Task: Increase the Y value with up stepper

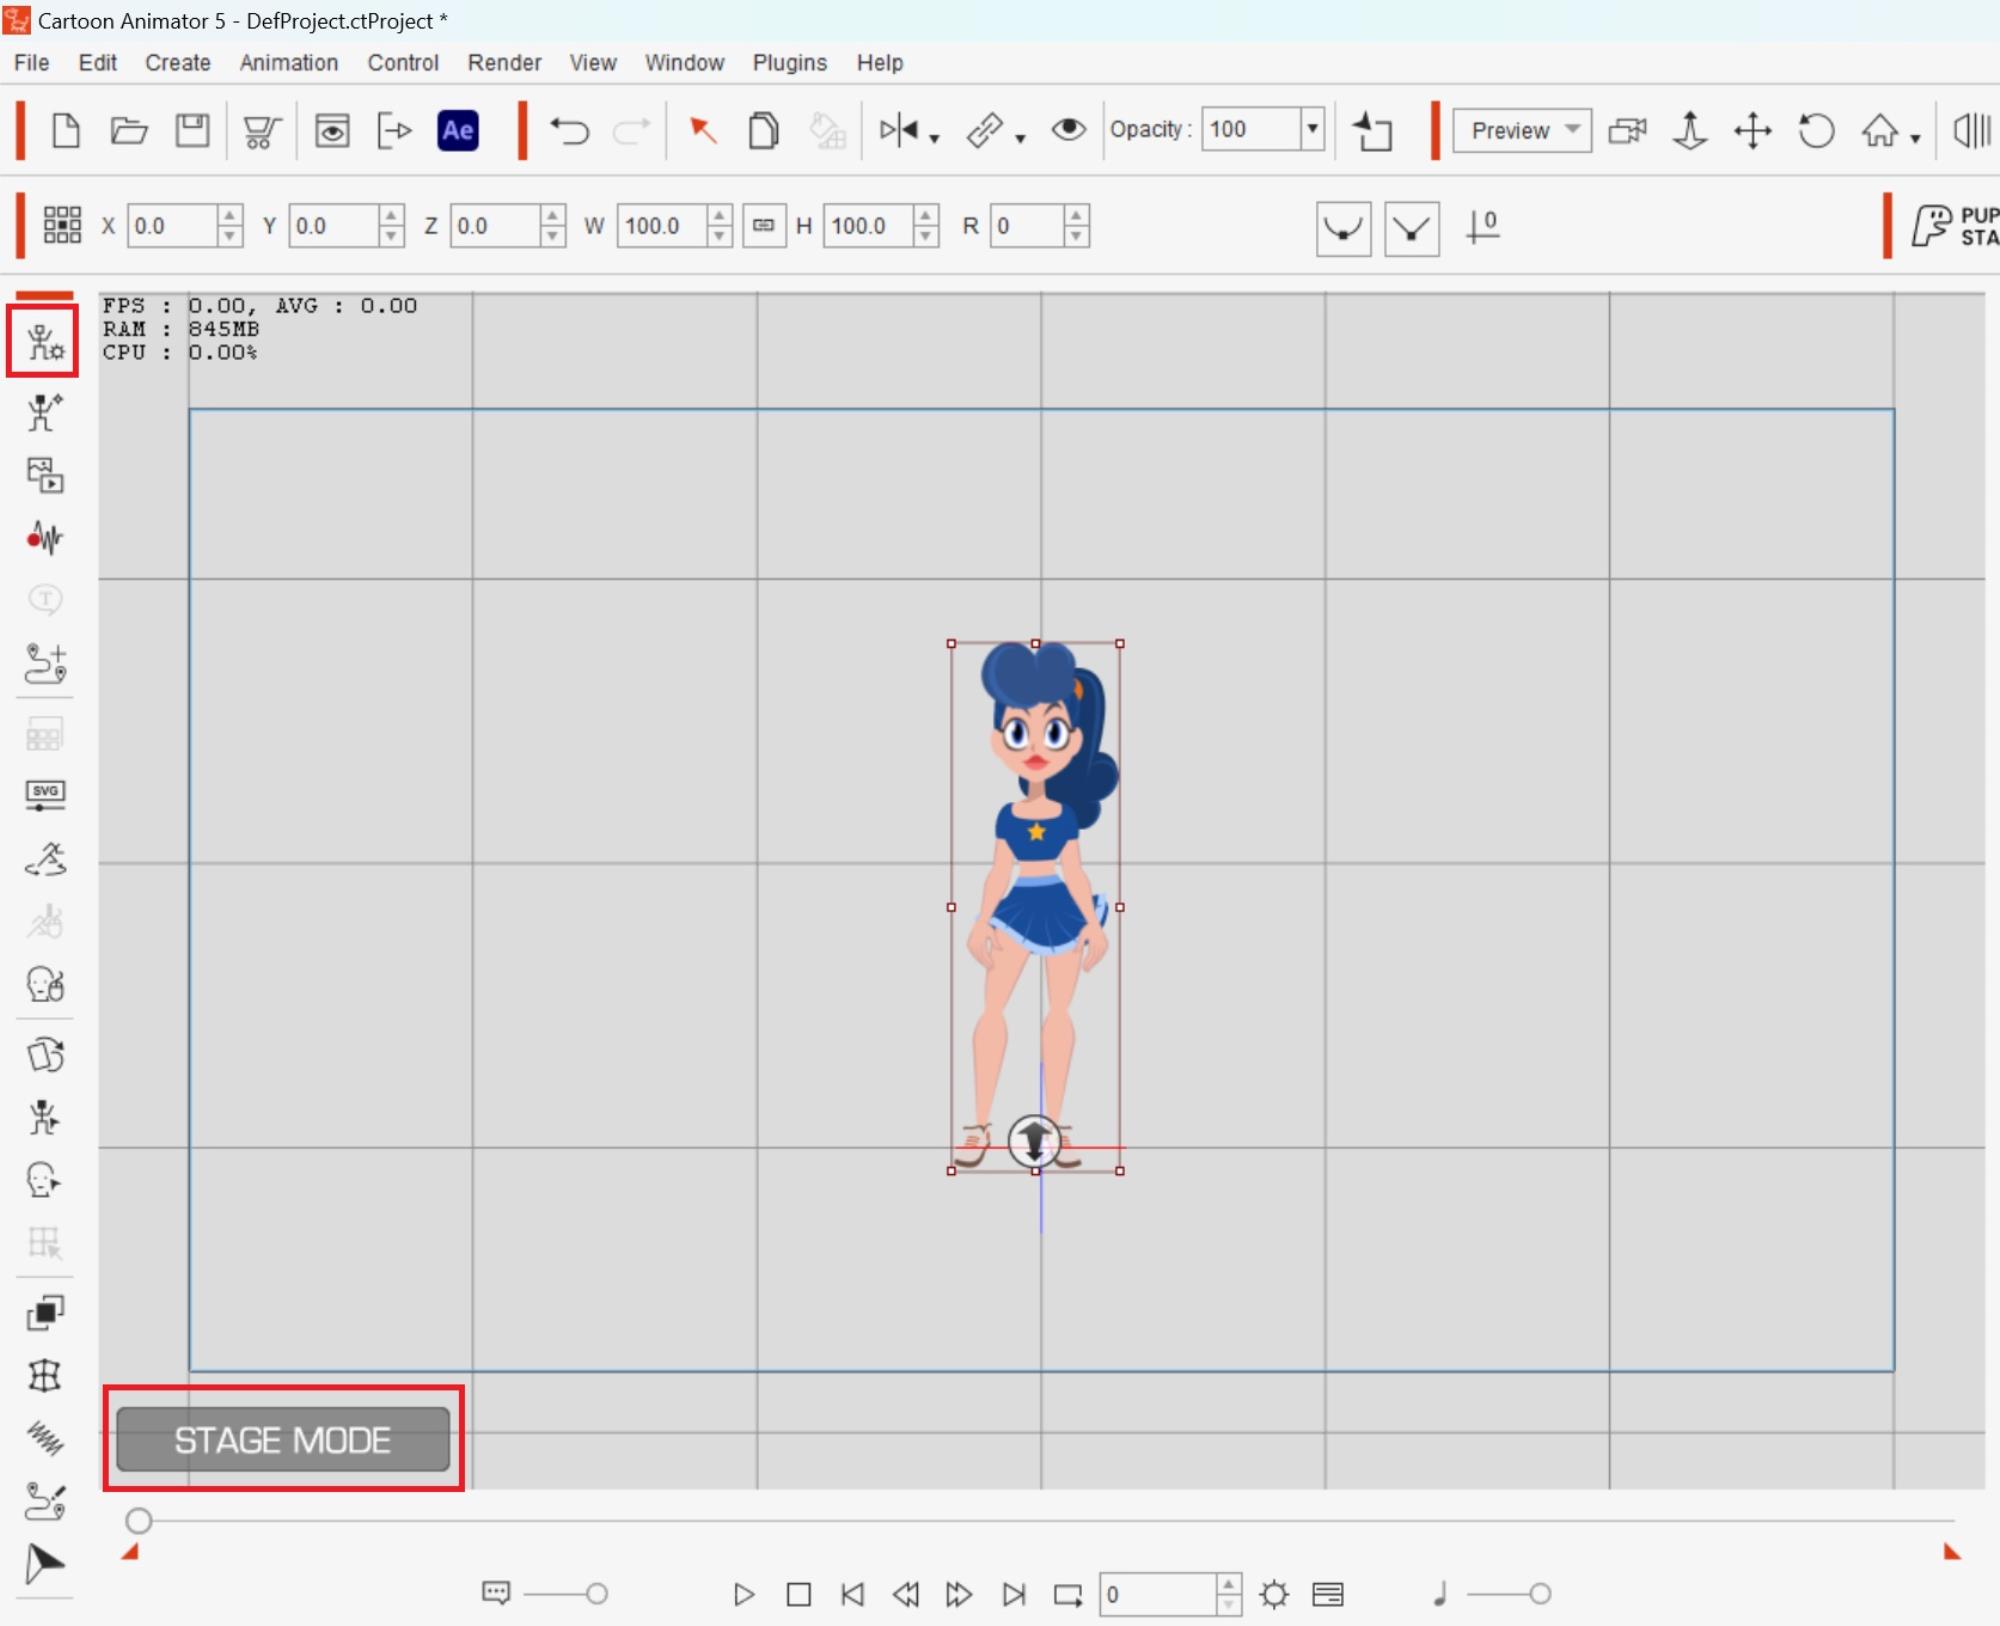Action: click(x=391, y=215)
